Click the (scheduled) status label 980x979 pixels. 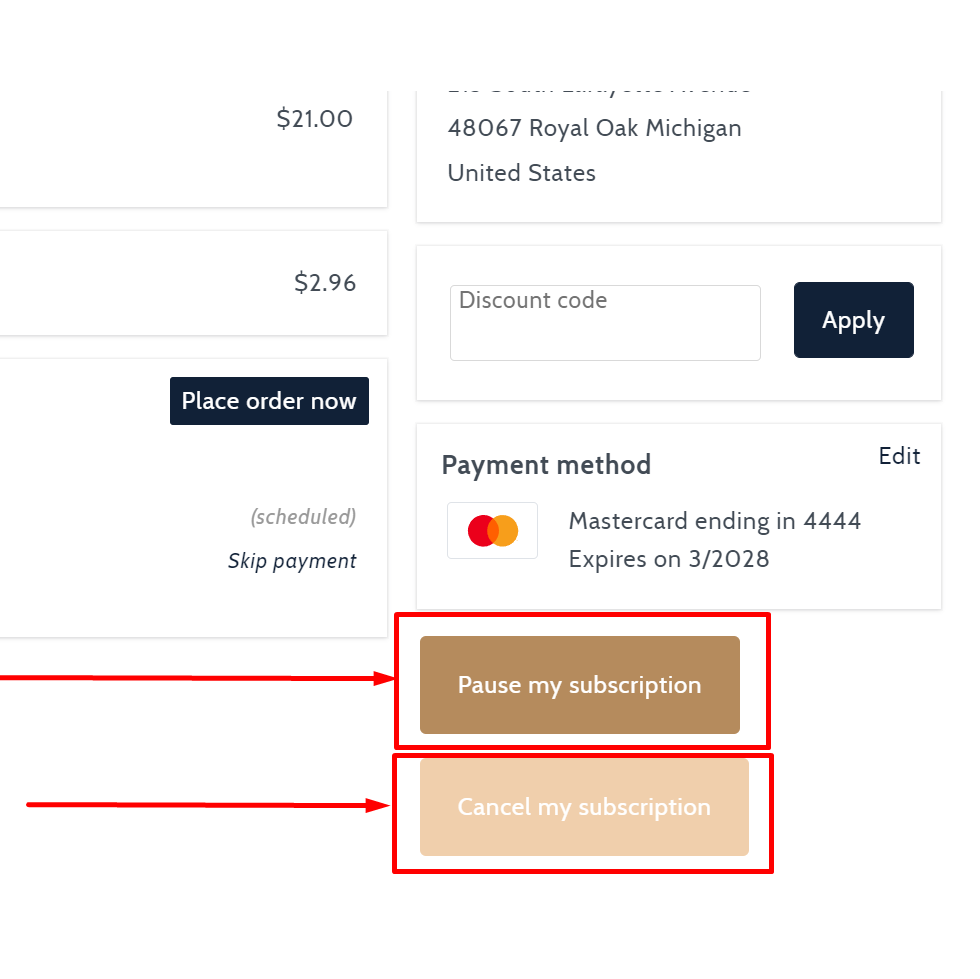tap(303, 517)
